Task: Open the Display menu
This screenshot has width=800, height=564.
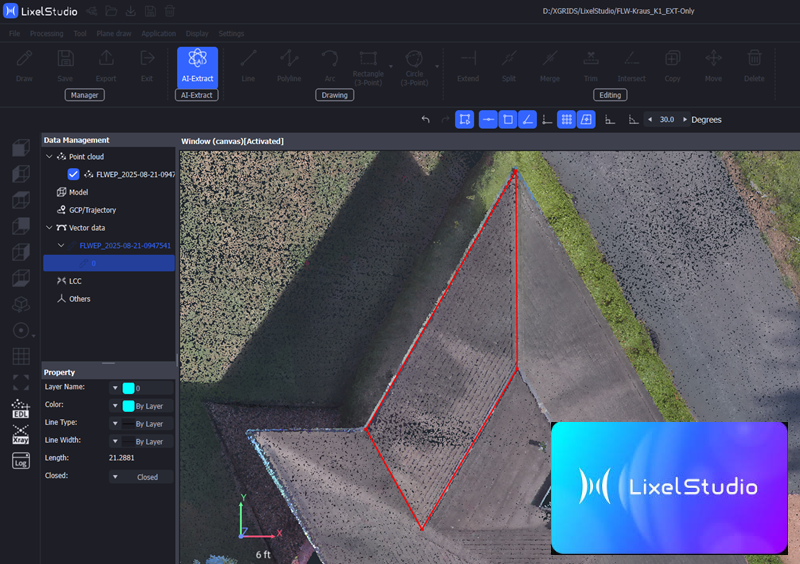Action: pyautogui.click(x=197, y=33)
